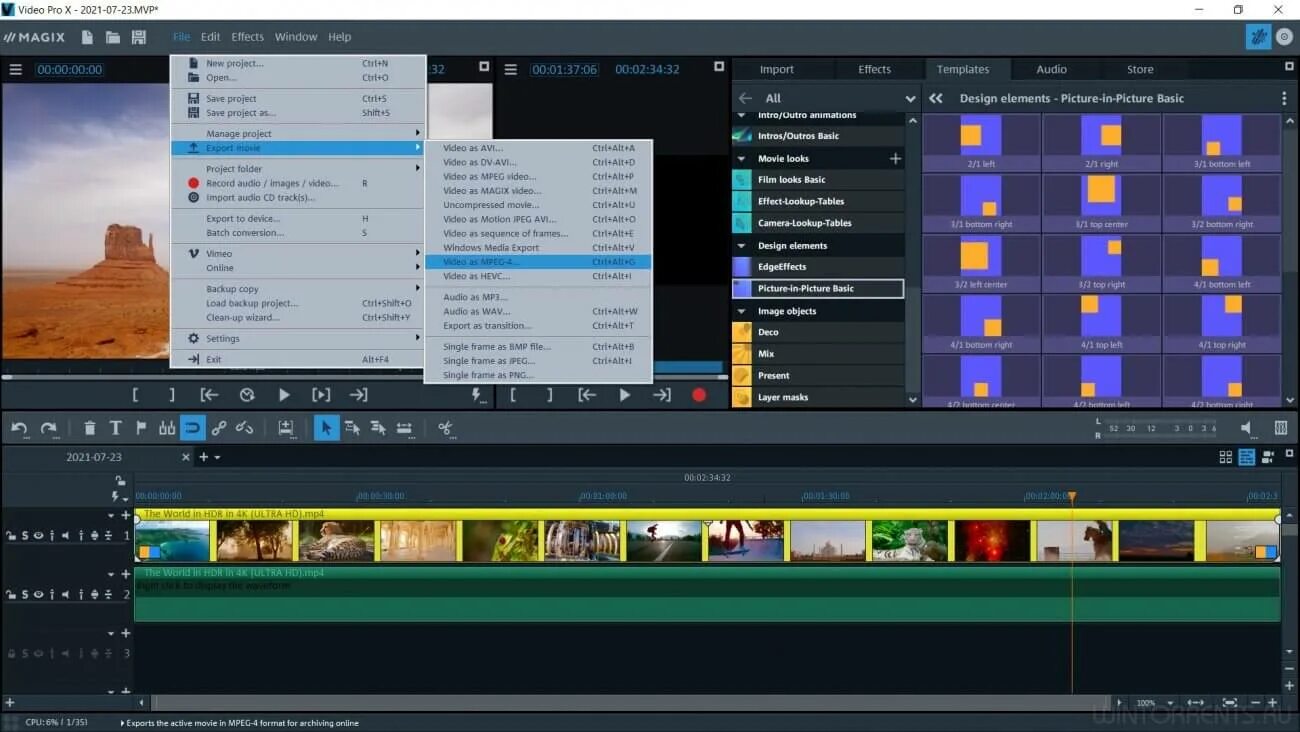The width and height of the screenshot is (1300, 732).
Task: Click the scissors split tool icon
Action: click(445, 428)
